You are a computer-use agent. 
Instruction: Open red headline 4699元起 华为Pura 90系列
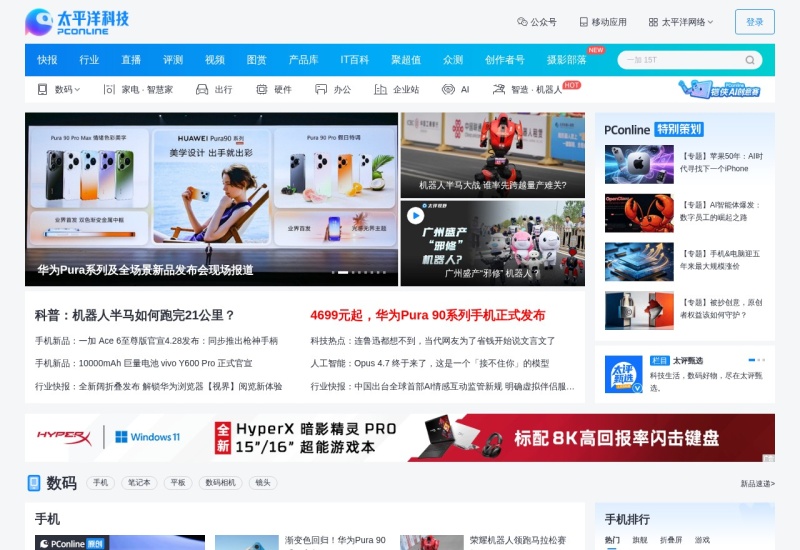[x=428, y=315]
